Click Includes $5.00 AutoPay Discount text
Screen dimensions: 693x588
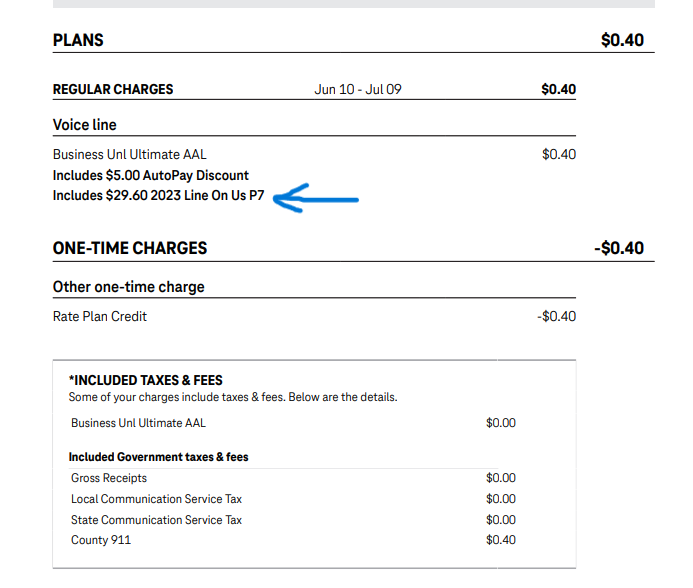point(151,176)
